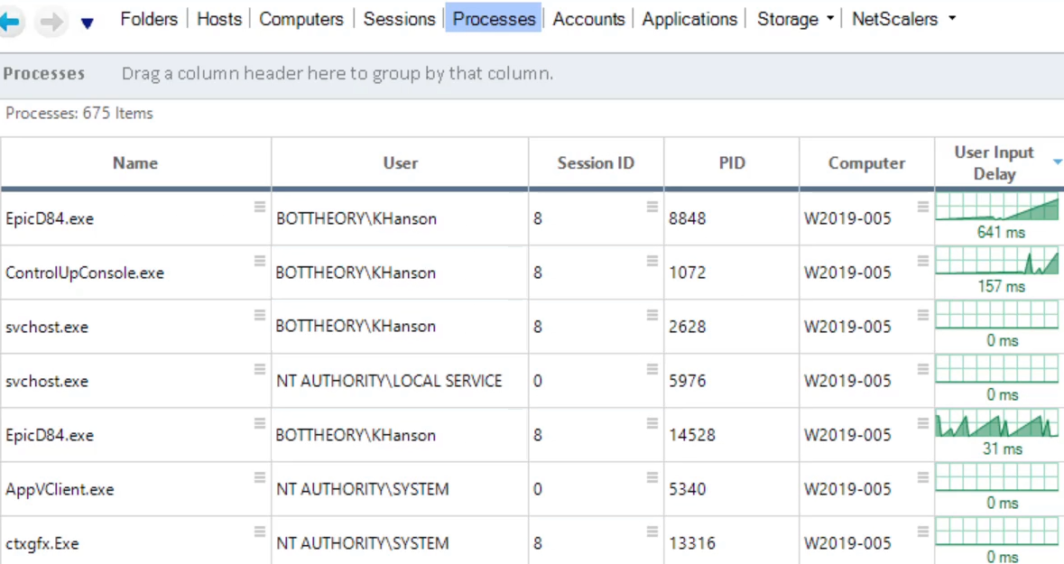The height and width of the screenshot is (564, 1064).
Task: Open session ID cell menu in PID 5976 row
Action: point(652,369)
